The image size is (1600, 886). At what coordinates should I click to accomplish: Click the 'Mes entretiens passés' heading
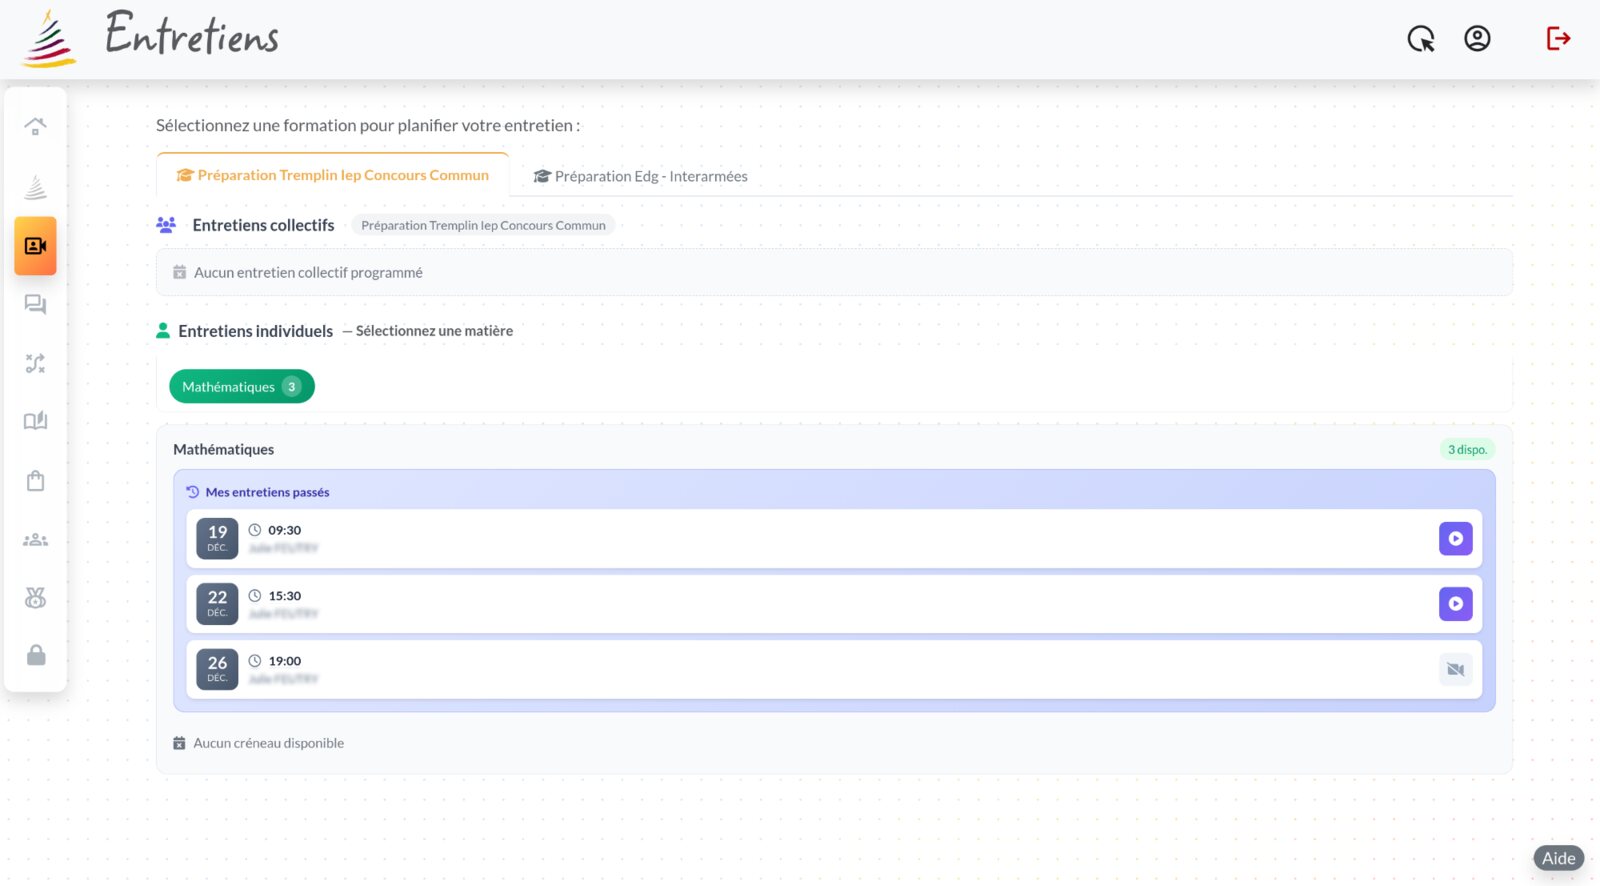[267, 492]
